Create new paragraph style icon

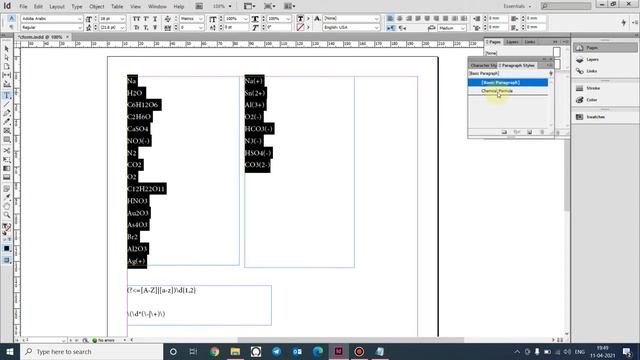[529, 132]
